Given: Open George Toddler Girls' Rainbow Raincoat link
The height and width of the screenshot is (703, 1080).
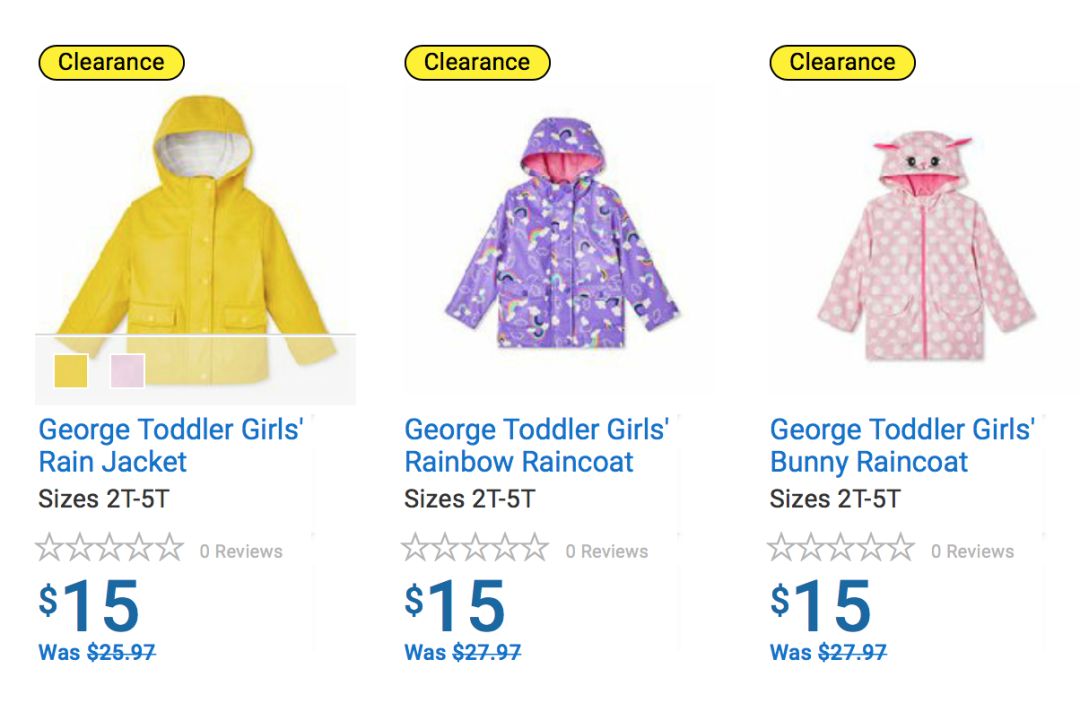Looking at the screenshot, I should (x=536, y=446).
